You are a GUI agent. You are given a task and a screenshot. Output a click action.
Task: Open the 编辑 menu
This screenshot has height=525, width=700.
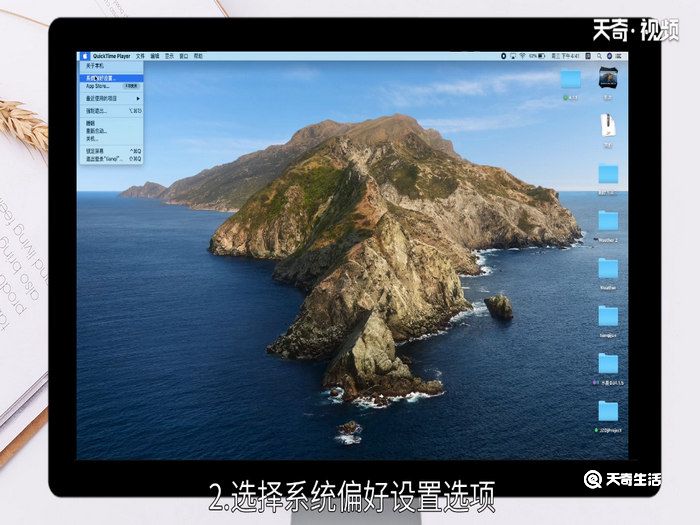pos(154,56)
